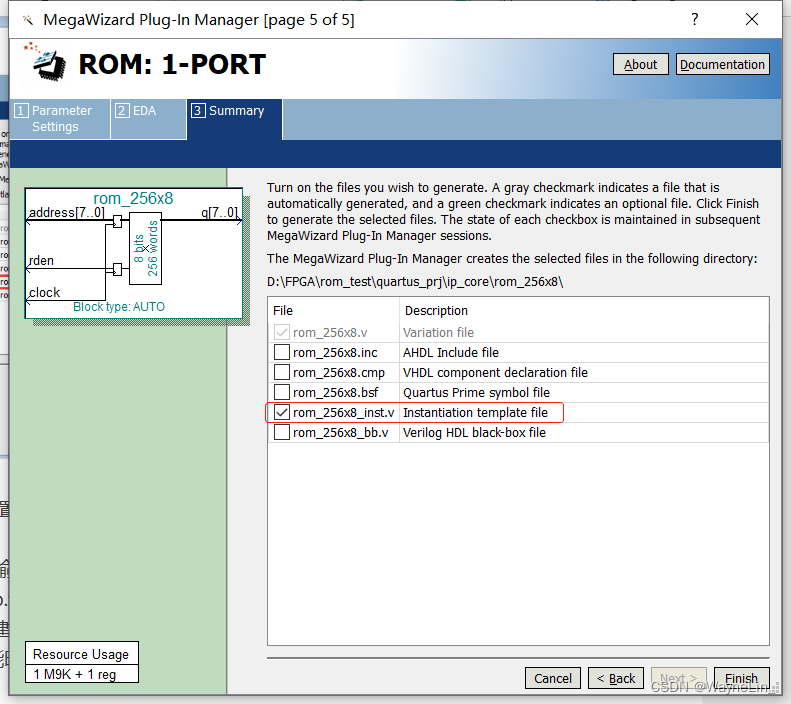Select 'Quartus Prime symbol file' description
Image resolution: width=791 pixels, height=704 pixels.
coord(476,392)
